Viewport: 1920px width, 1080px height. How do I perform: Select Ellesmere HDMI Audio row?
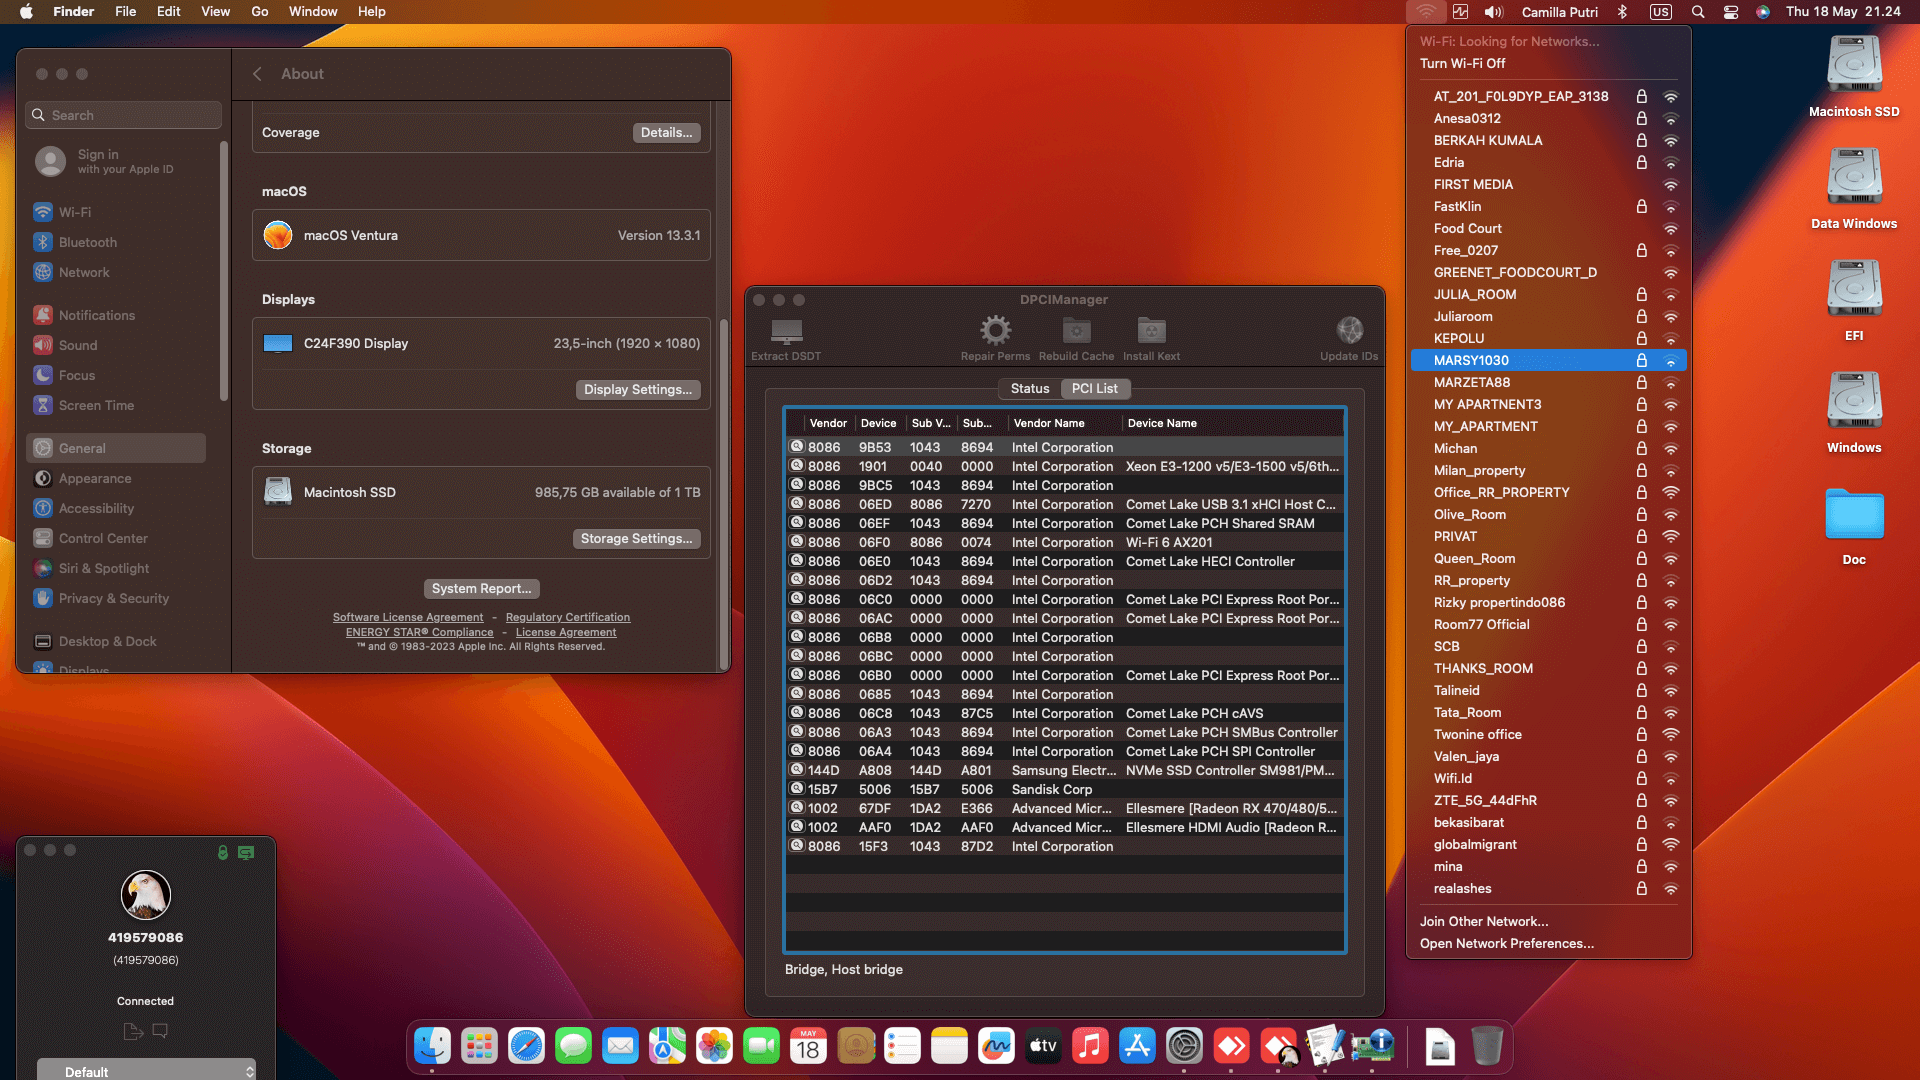(1065, 828)
